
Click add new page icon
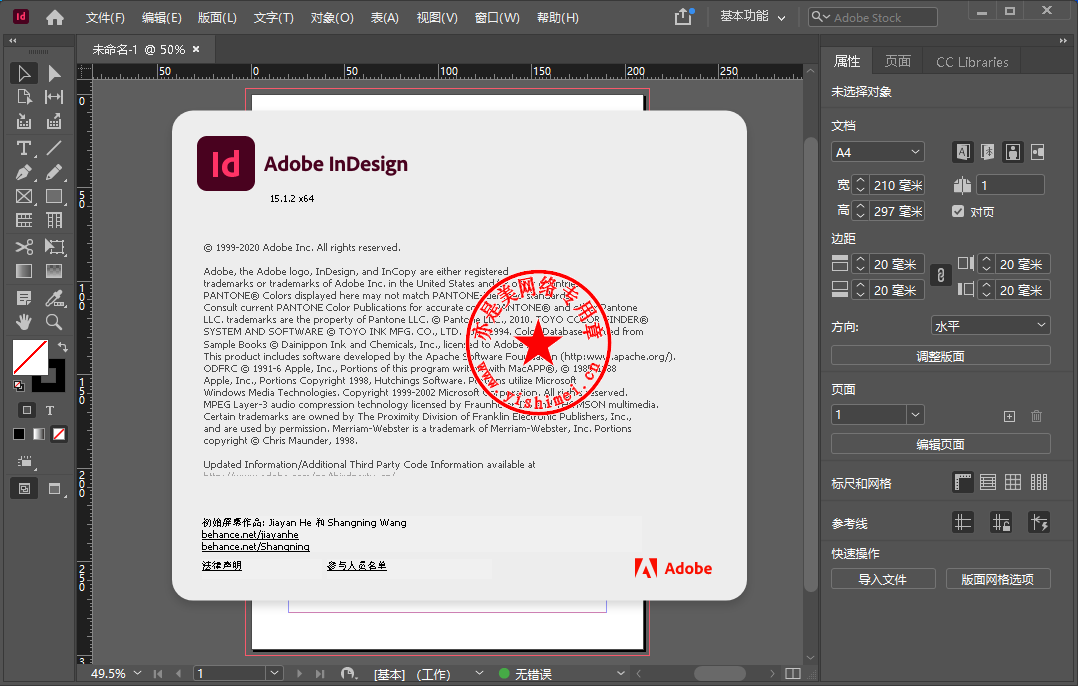(x=1009, y=416)
